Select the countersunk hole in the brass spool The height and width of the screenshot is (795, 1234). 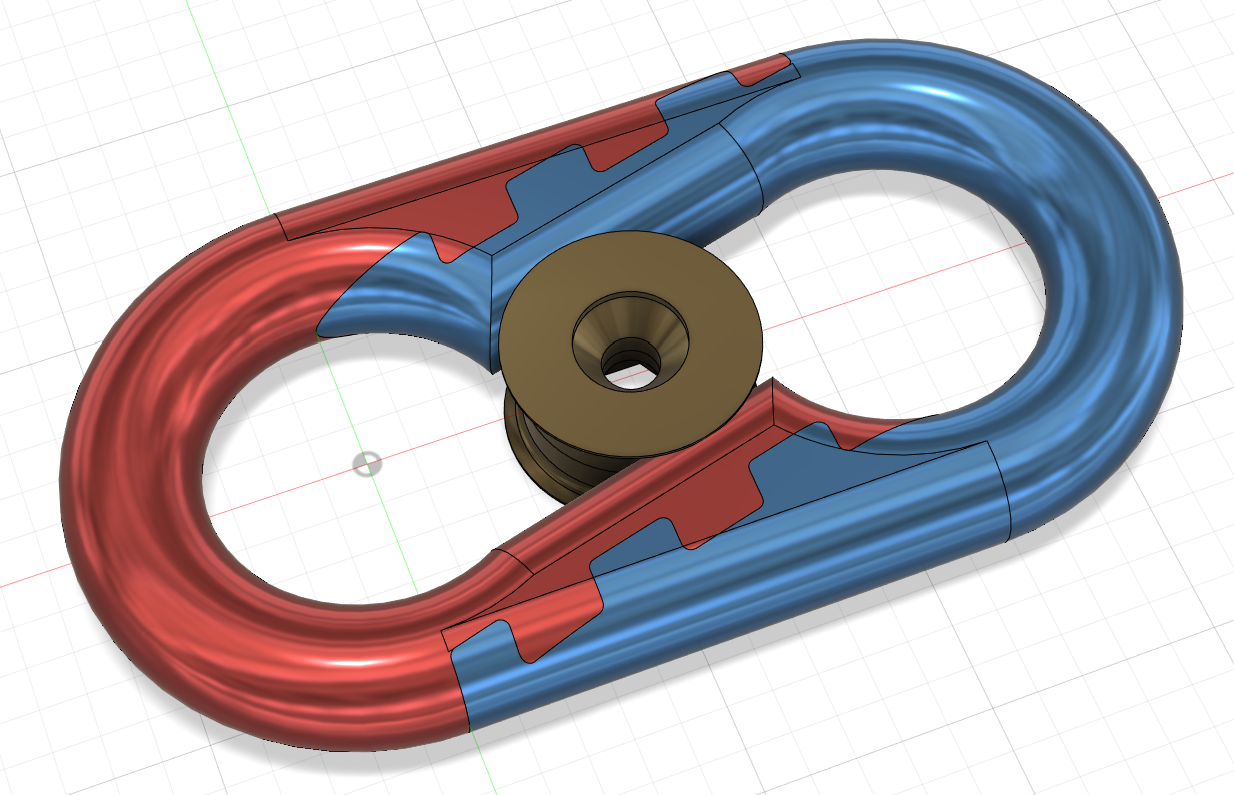[x=630, y=342]
